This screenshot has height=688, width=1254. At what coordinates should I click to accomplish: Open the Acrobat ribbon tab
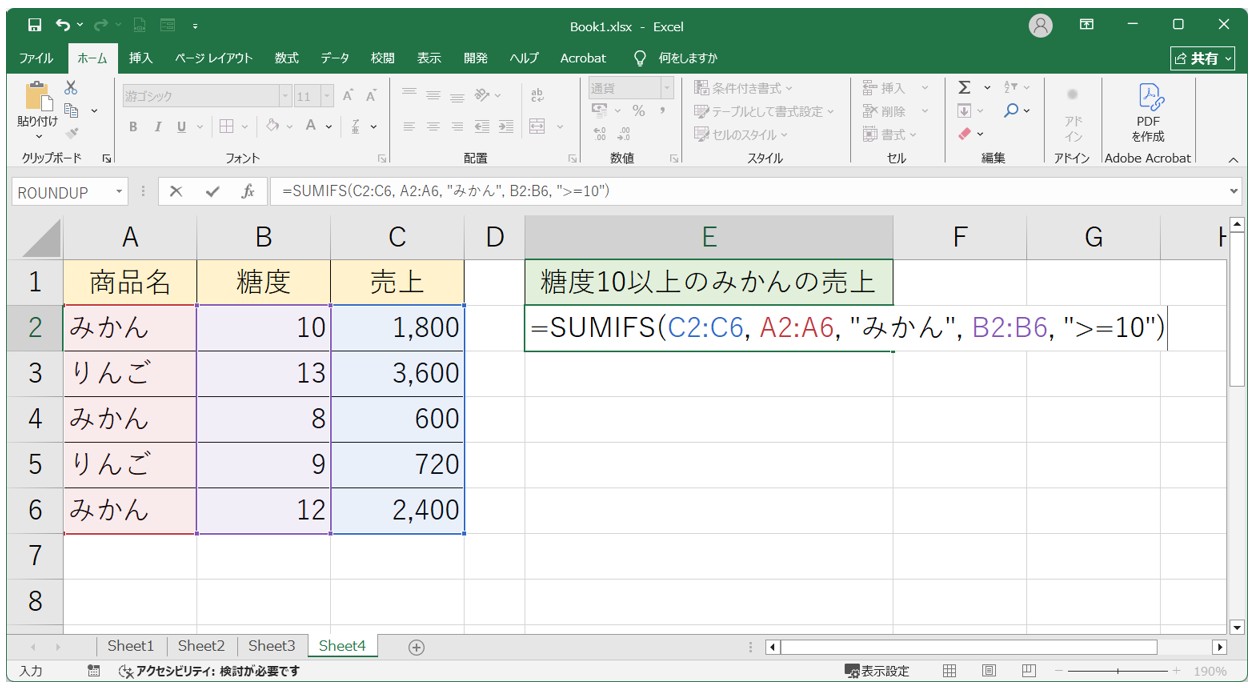coord(583,58)
